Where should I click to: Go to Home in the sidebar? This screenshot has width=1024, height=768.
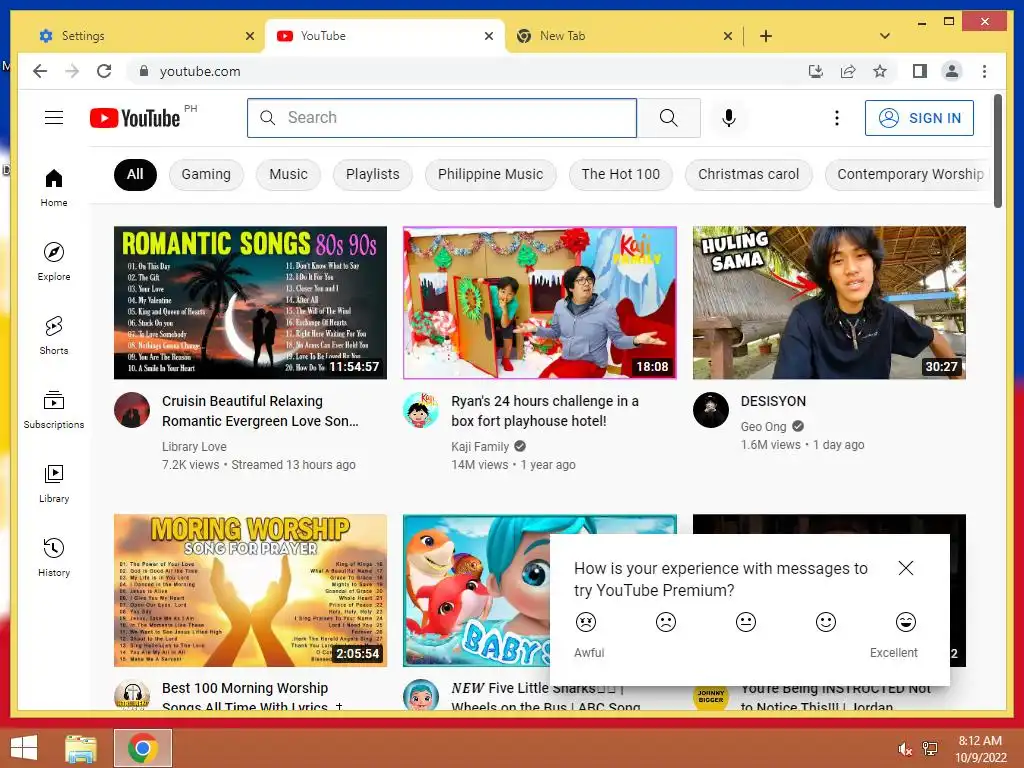(x=54, y=188)
